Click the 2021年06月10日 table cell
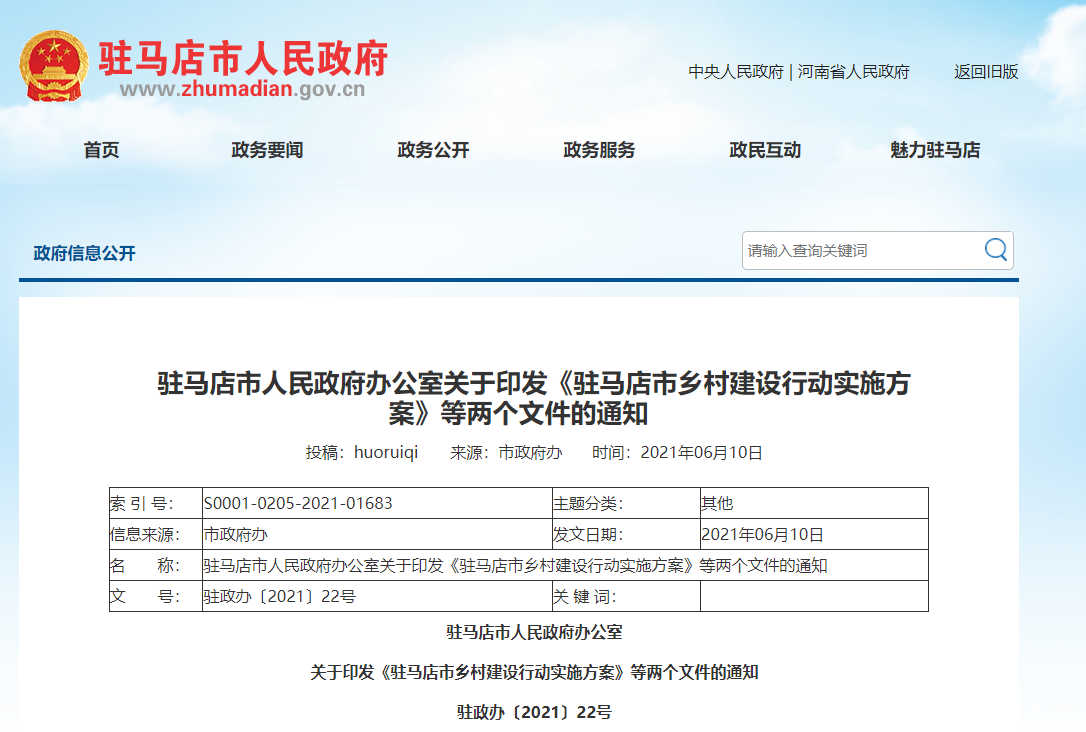The height and width of the screenshot is (732, 1086). 814,535
